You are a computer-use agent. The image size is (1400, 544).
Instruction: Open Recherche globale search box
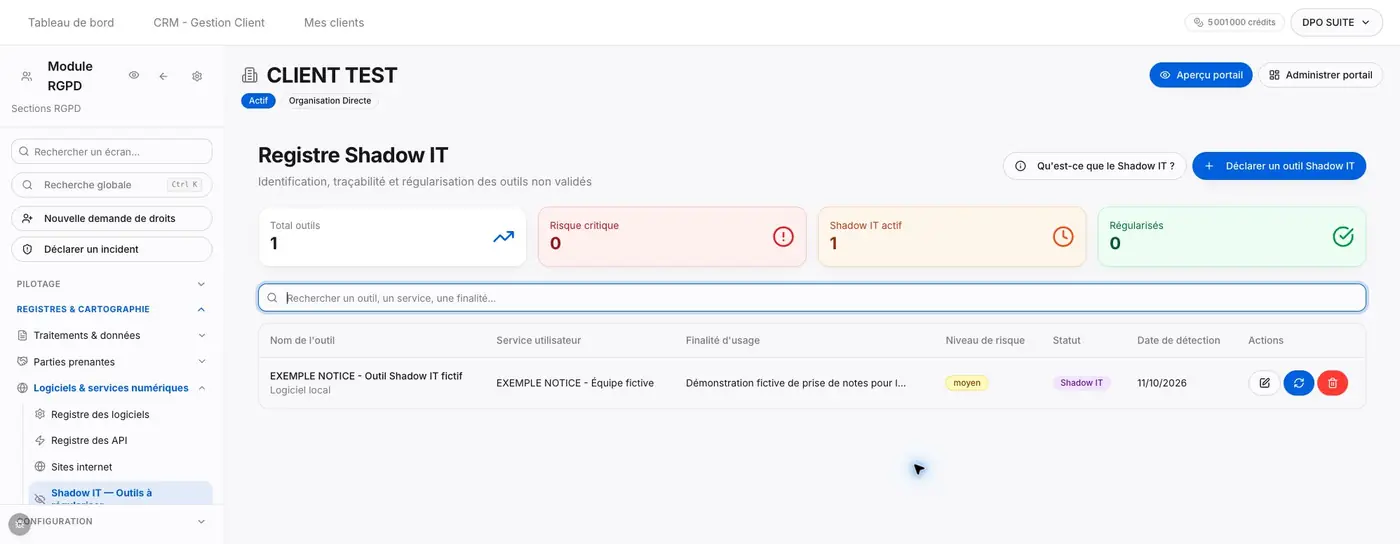pyautogui.click(x=112, y=185)
